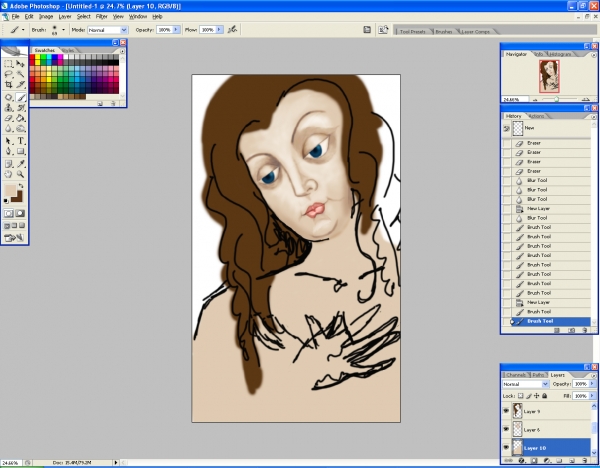Screen dimensions: 600x468
Task: Select the Path Selection tool
Action: 8,141
